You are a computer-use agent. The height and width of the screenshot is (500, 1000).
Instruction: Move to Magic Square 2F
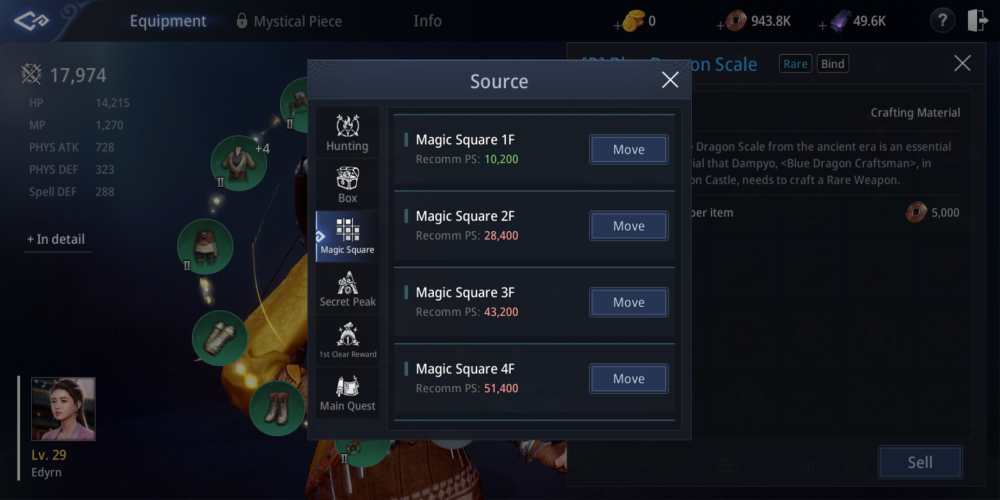pyautogui.click(x=628, y=226)
